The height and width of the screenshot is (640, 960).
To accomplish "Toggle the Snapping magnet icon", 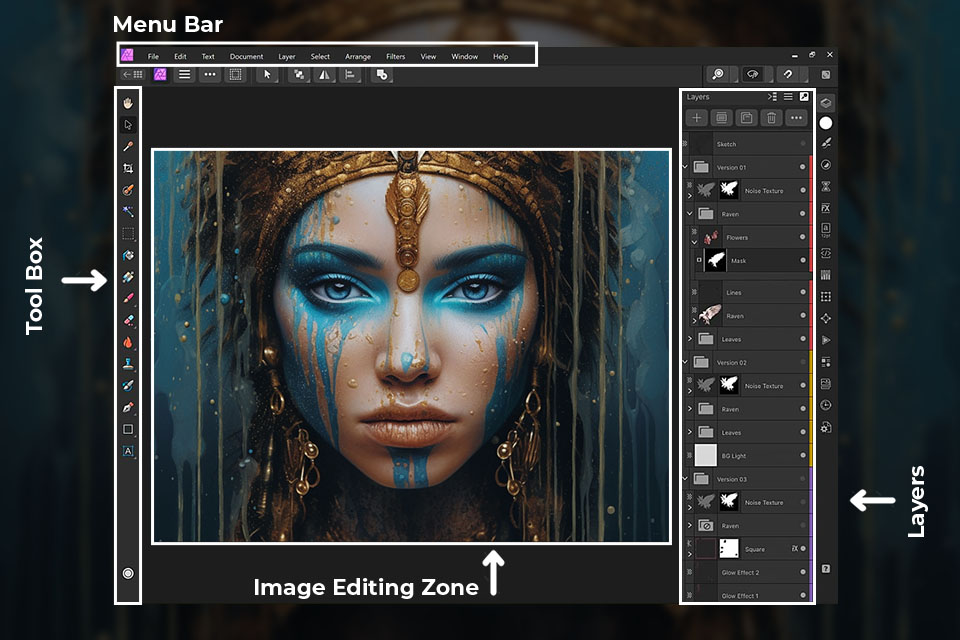I will pyautogui.click(x=788, y=74).
